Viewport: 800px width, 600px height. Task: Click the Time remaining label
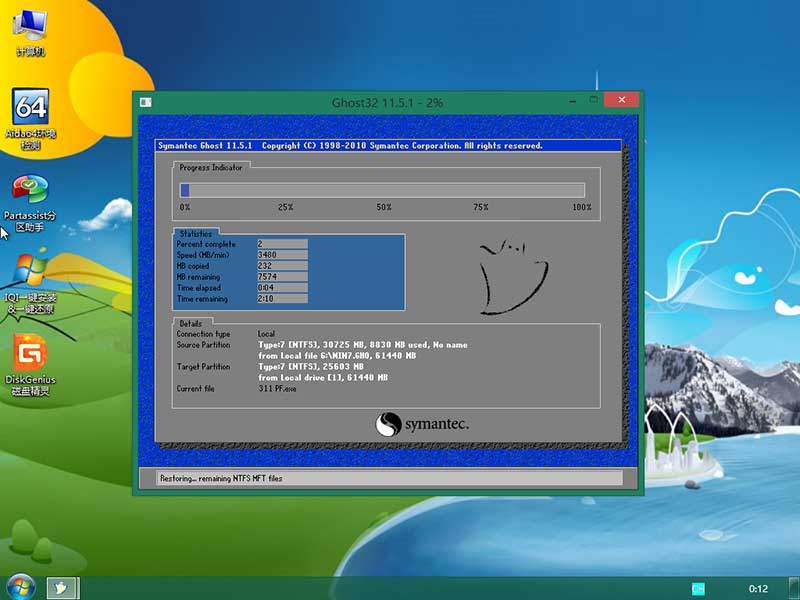[x=202, y=298]
